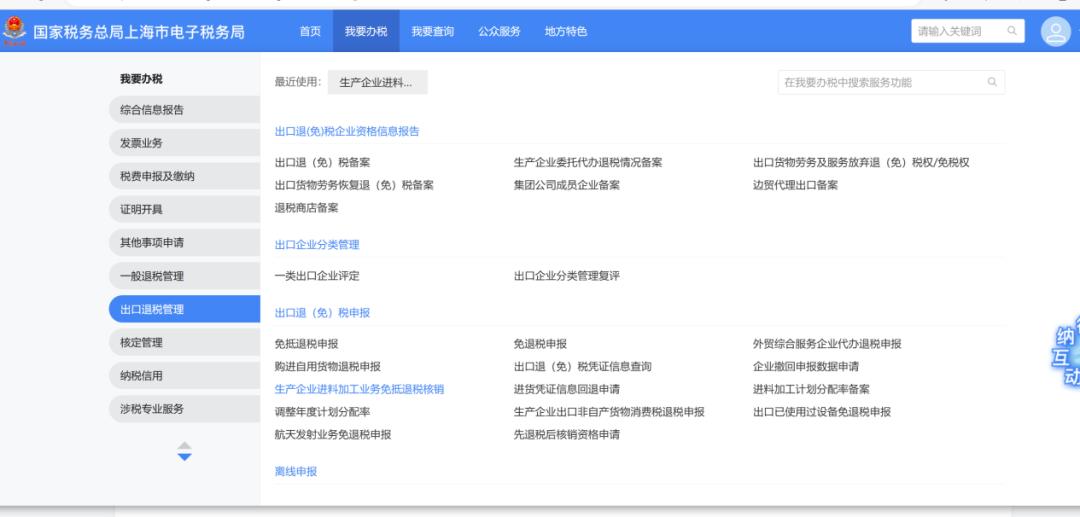This screenshot has width=1080, height=517.
Task: Click the tax bureau emblem logo
Action: coord(16,32)
